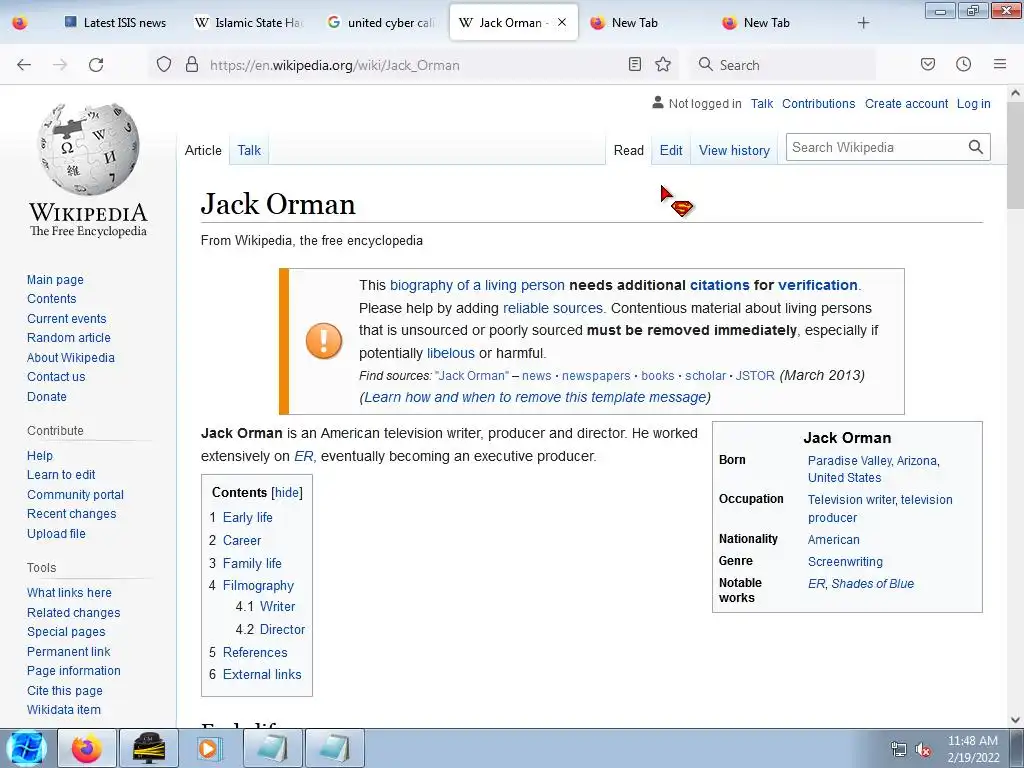Open biography of a living person link
Viewport: 1024px width, 768px height.
[477, 285]
